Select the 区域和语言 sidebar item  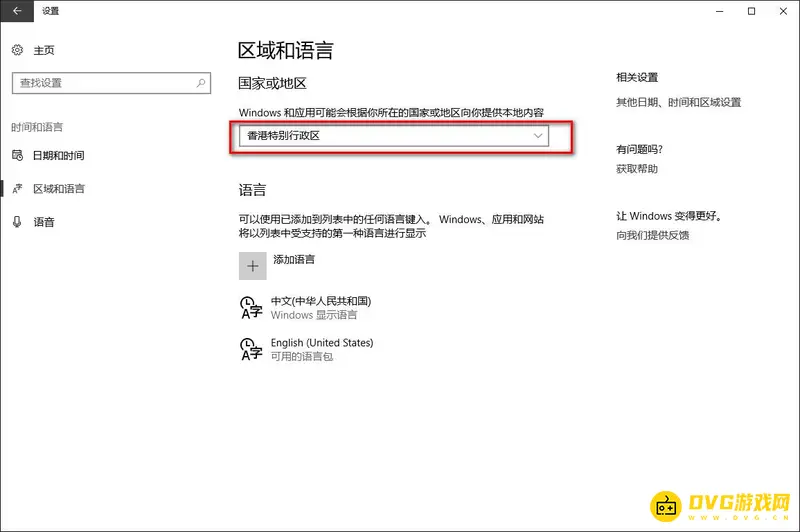tap(58, 188)
